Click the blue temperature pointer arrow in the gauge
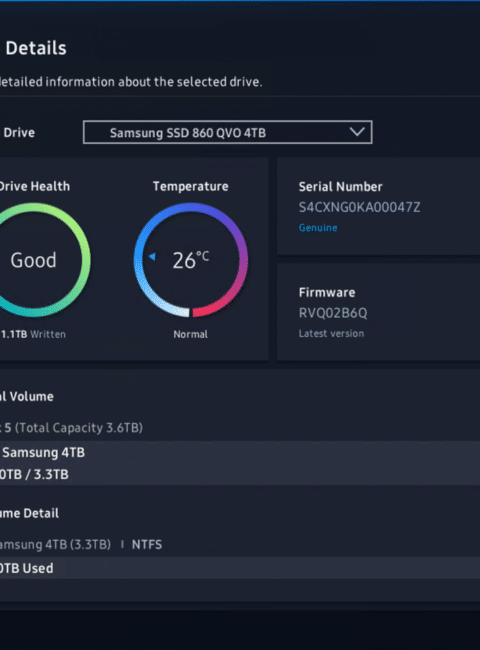Screen dimensions: 480x650 point(152,257)
